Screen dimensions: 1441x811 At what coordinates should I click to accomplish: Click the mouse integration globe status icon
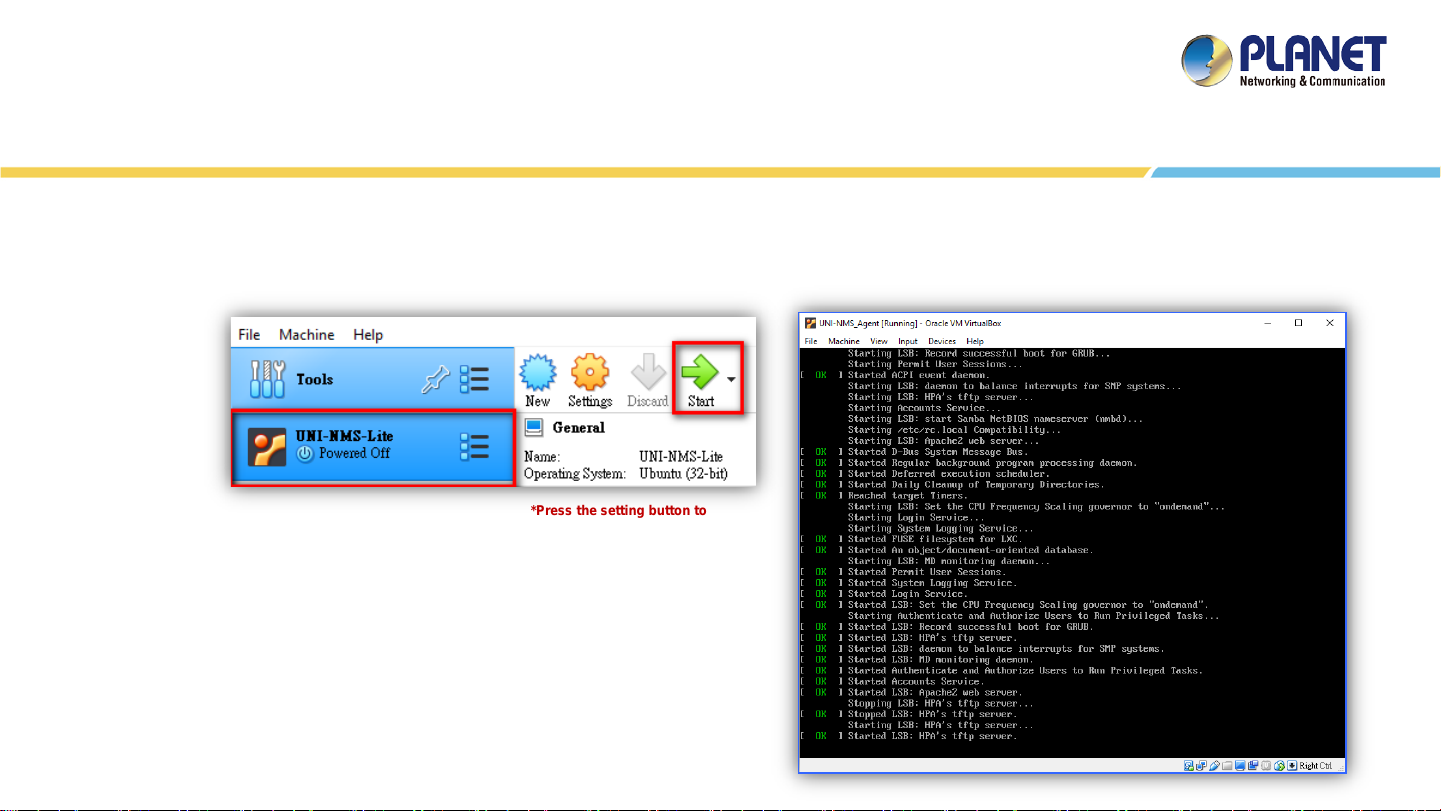pyautogui.click(x=1279, y=765)
